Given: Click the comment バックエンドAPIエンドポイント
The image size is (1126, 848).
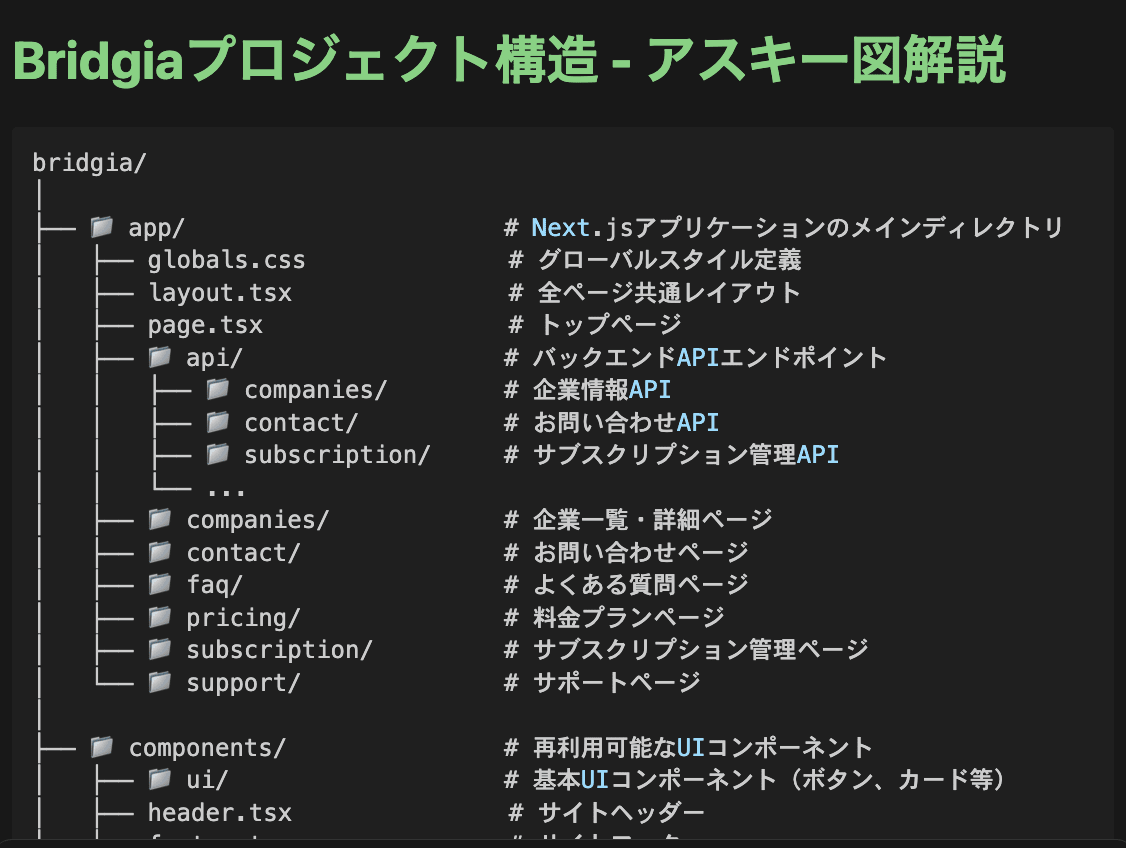Looking at the screenshot, I should click(710, 358).
